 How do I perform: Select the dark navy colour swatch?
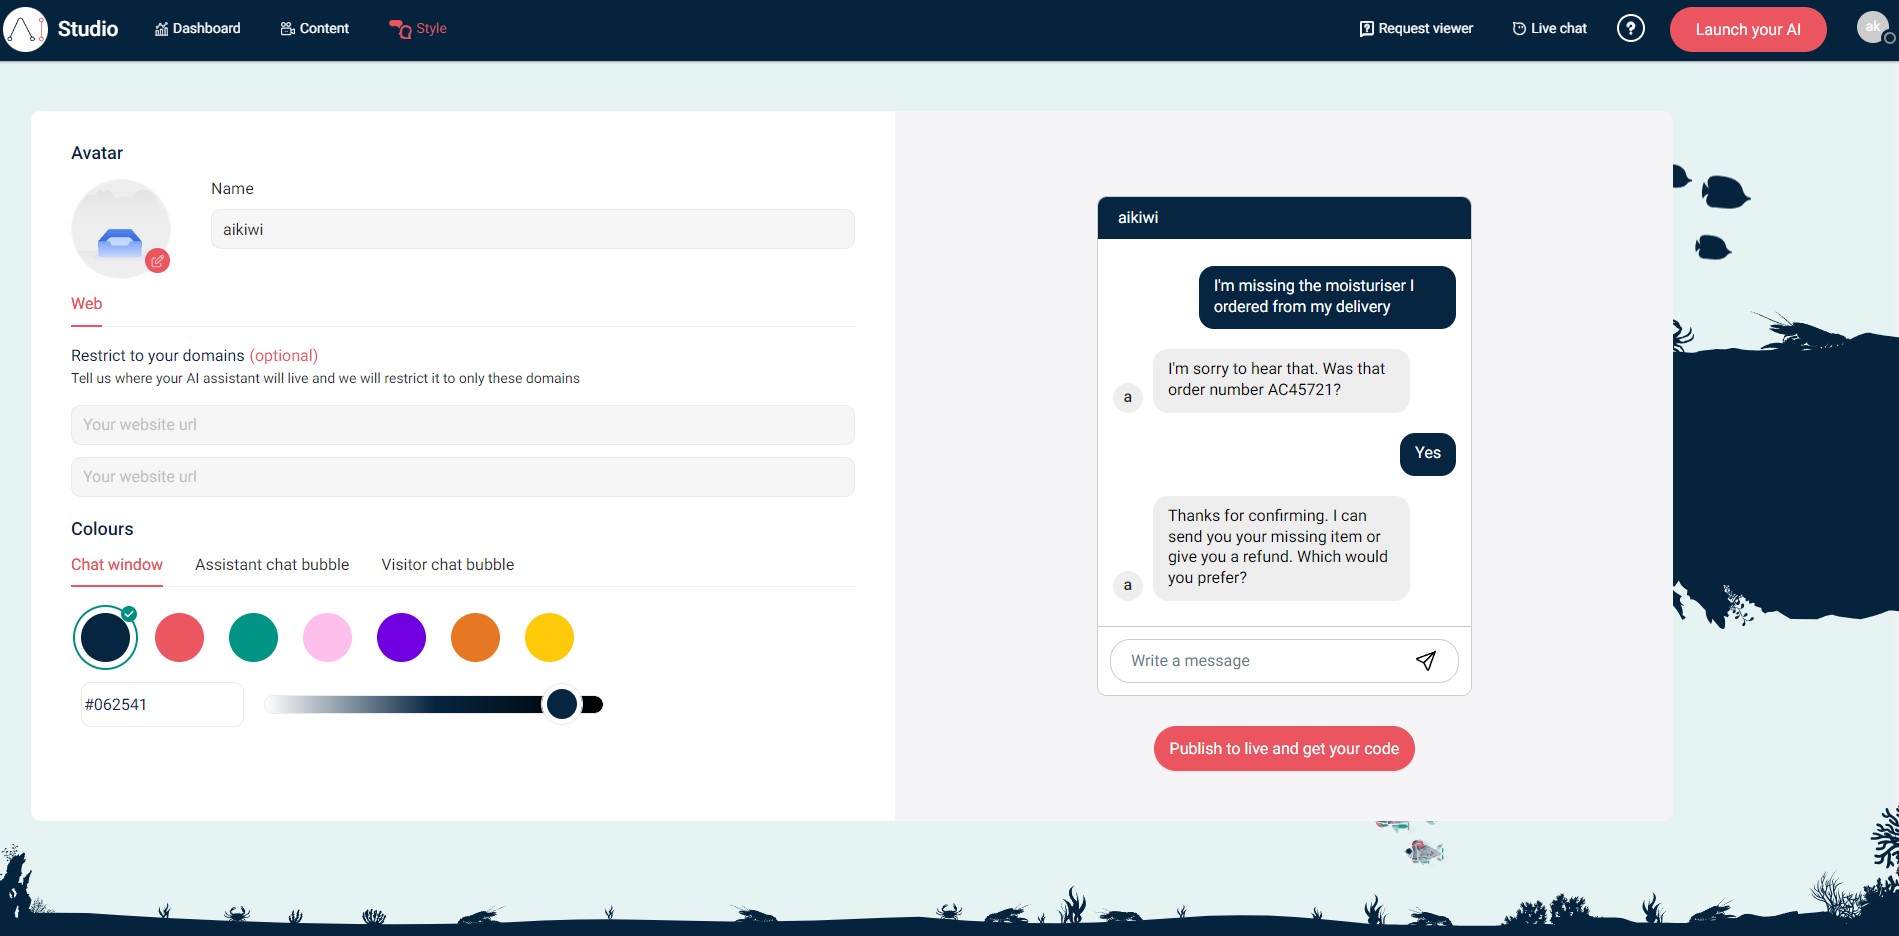point(106,638)
